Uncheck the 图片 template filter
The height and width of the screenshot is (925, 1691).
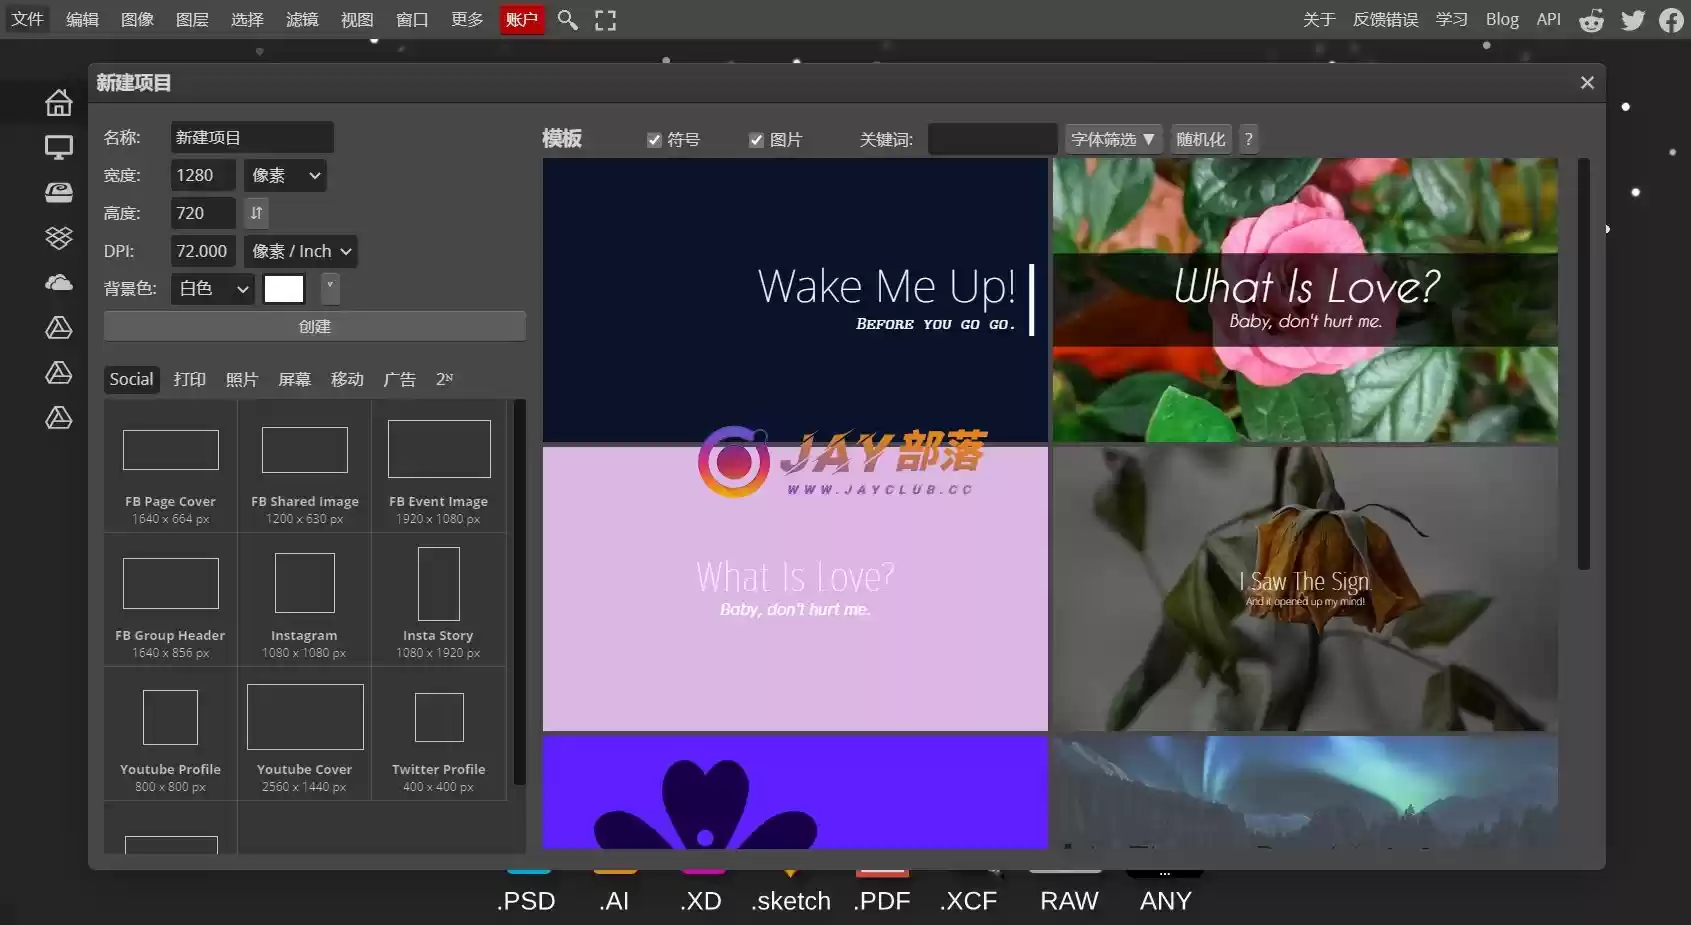(757, 140)
